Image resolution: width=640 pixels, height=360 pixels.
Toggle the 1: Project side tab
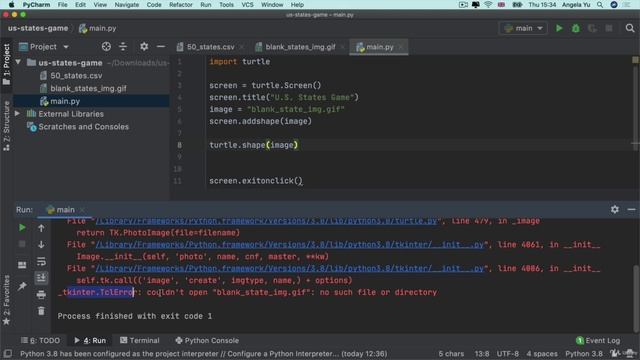pyautogui.click(x=6, y=64)
